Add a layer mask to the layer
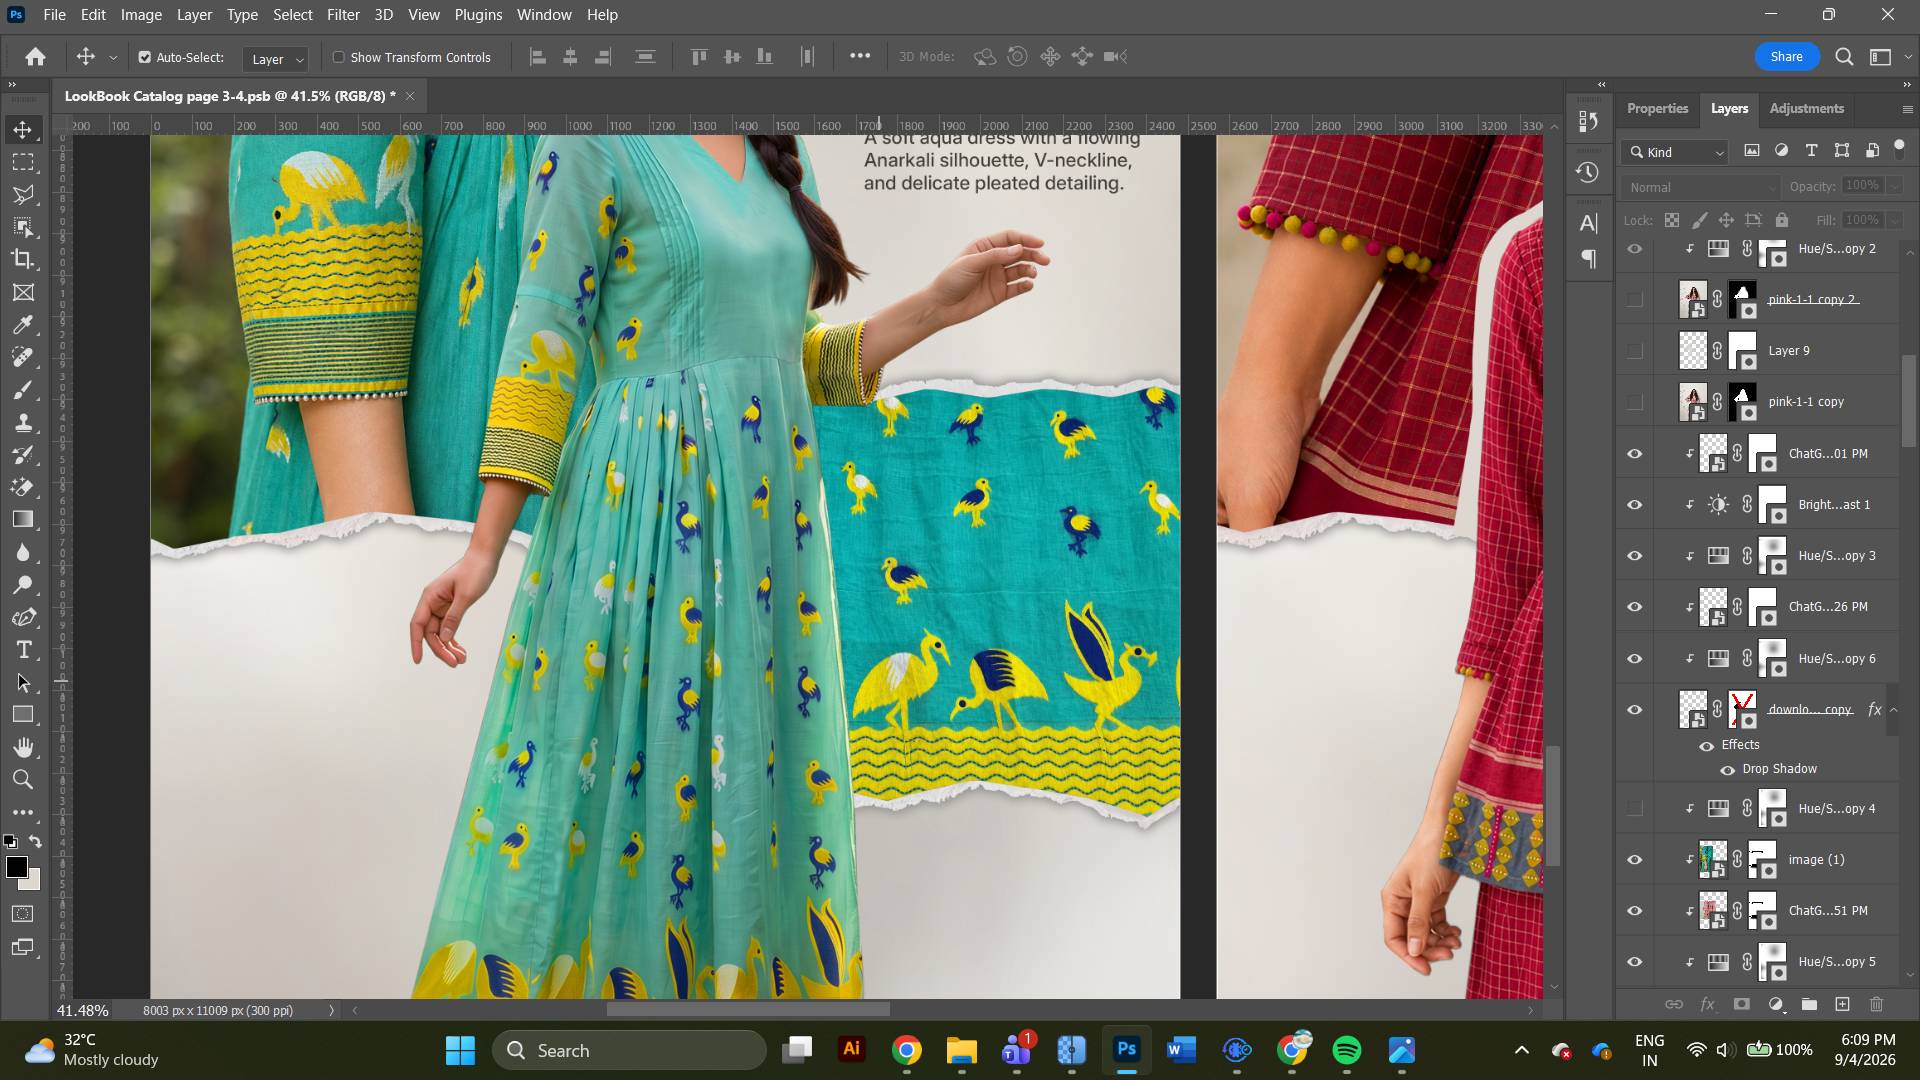The image size is (1920, 1080). pos(1741,1004)
